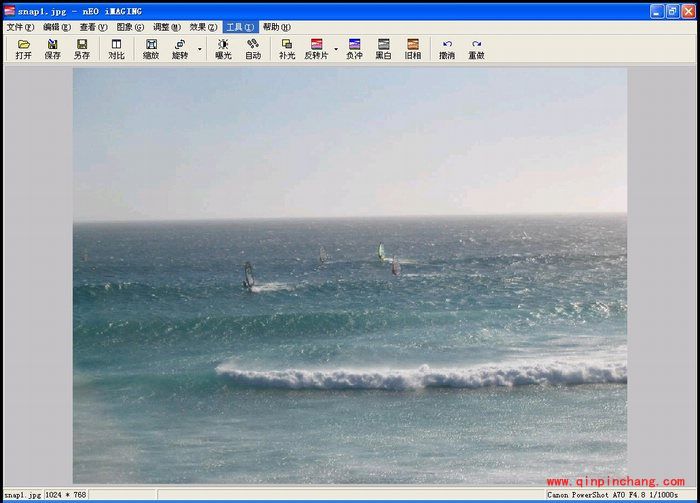This screenshot has width=700, height=503.
Task: Apply the 补光 fill light tool
Action: 287,49
